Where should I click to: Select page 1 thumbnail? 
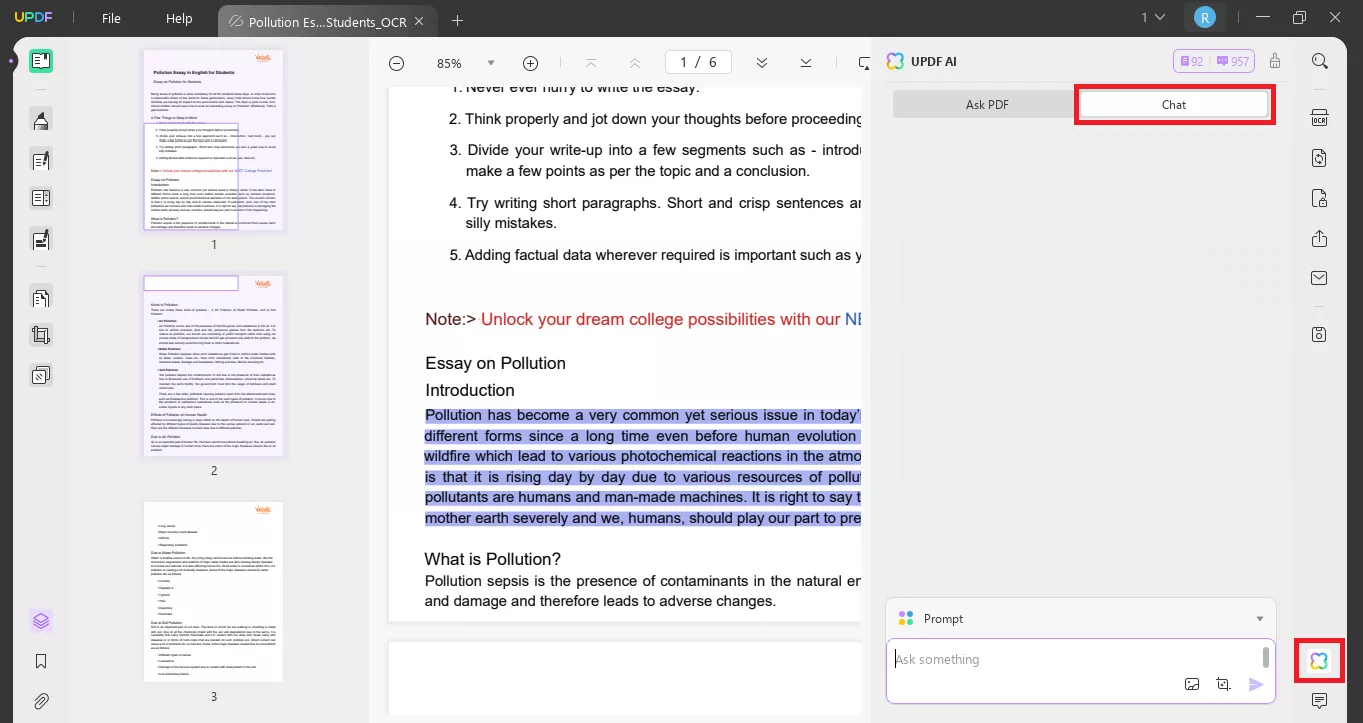pos(213,141)
